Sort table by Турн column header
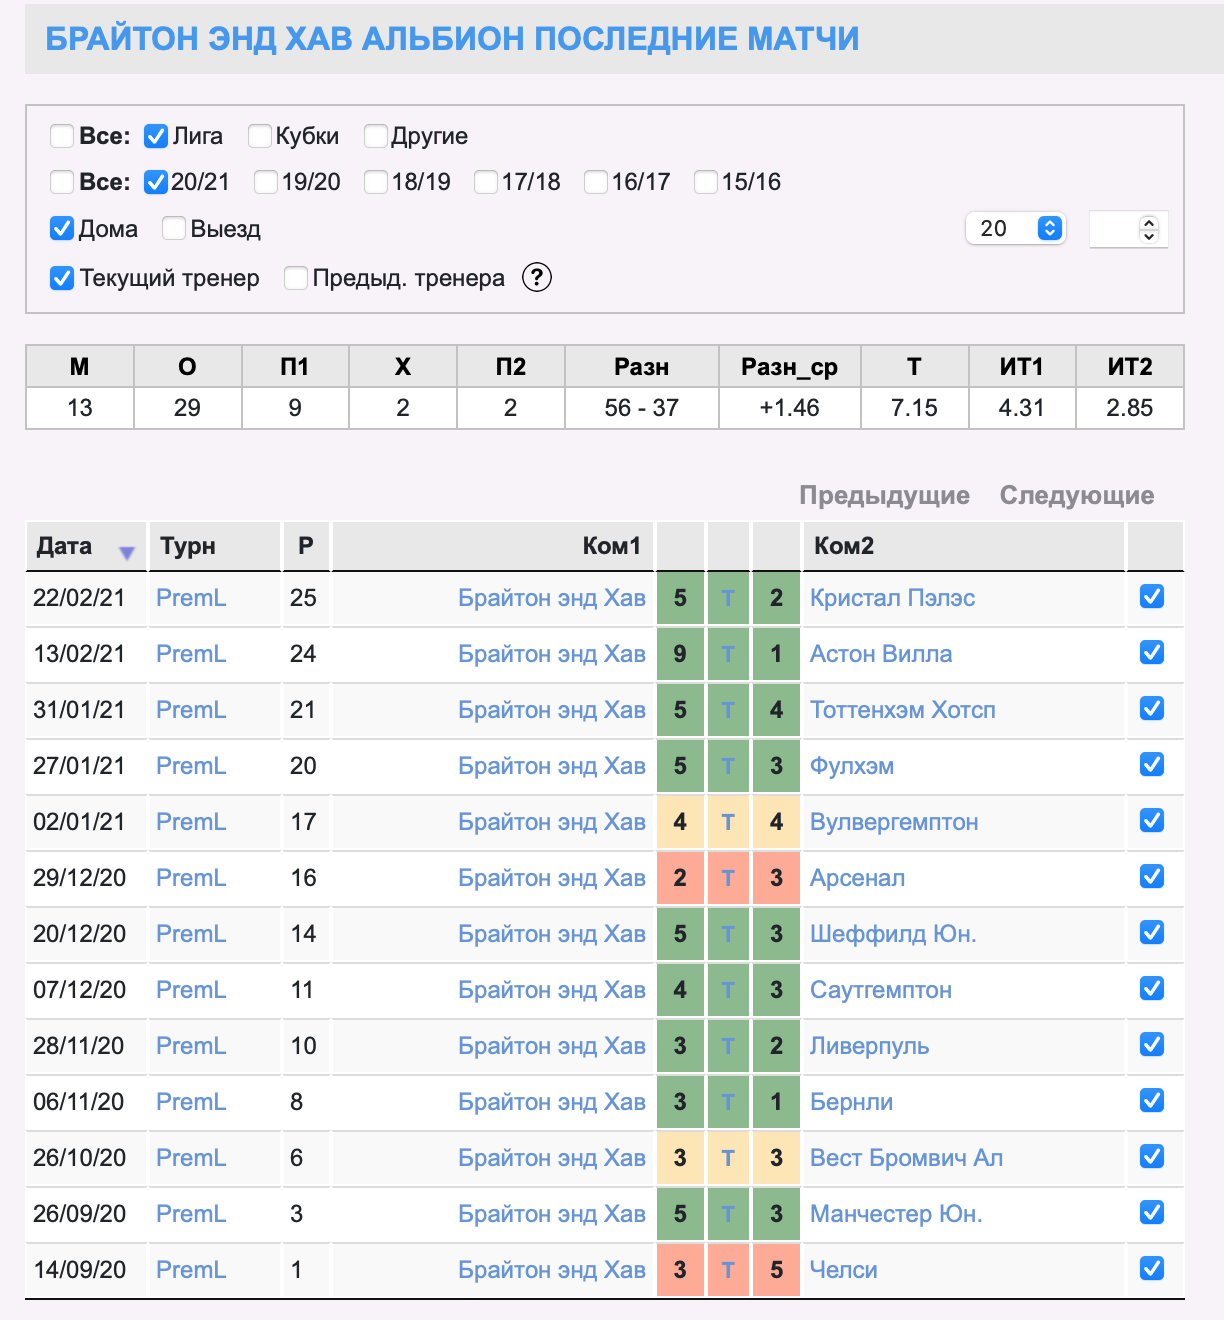This screenshot has height=1320, width=1224. coord(215,546)
